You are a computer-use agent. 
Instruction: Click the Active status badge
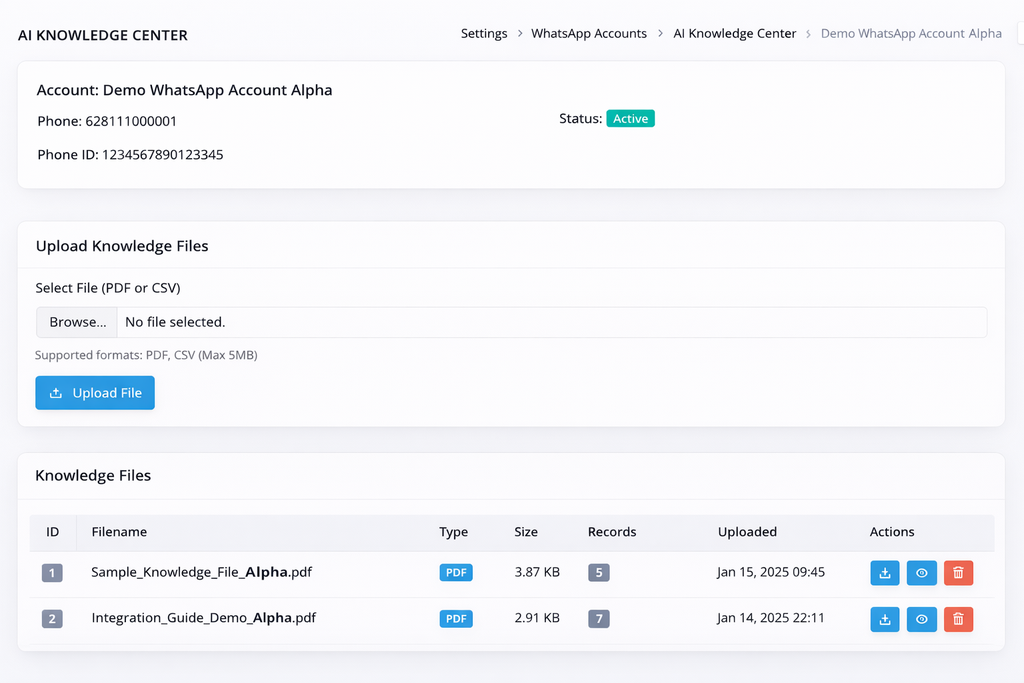point(630,119)
